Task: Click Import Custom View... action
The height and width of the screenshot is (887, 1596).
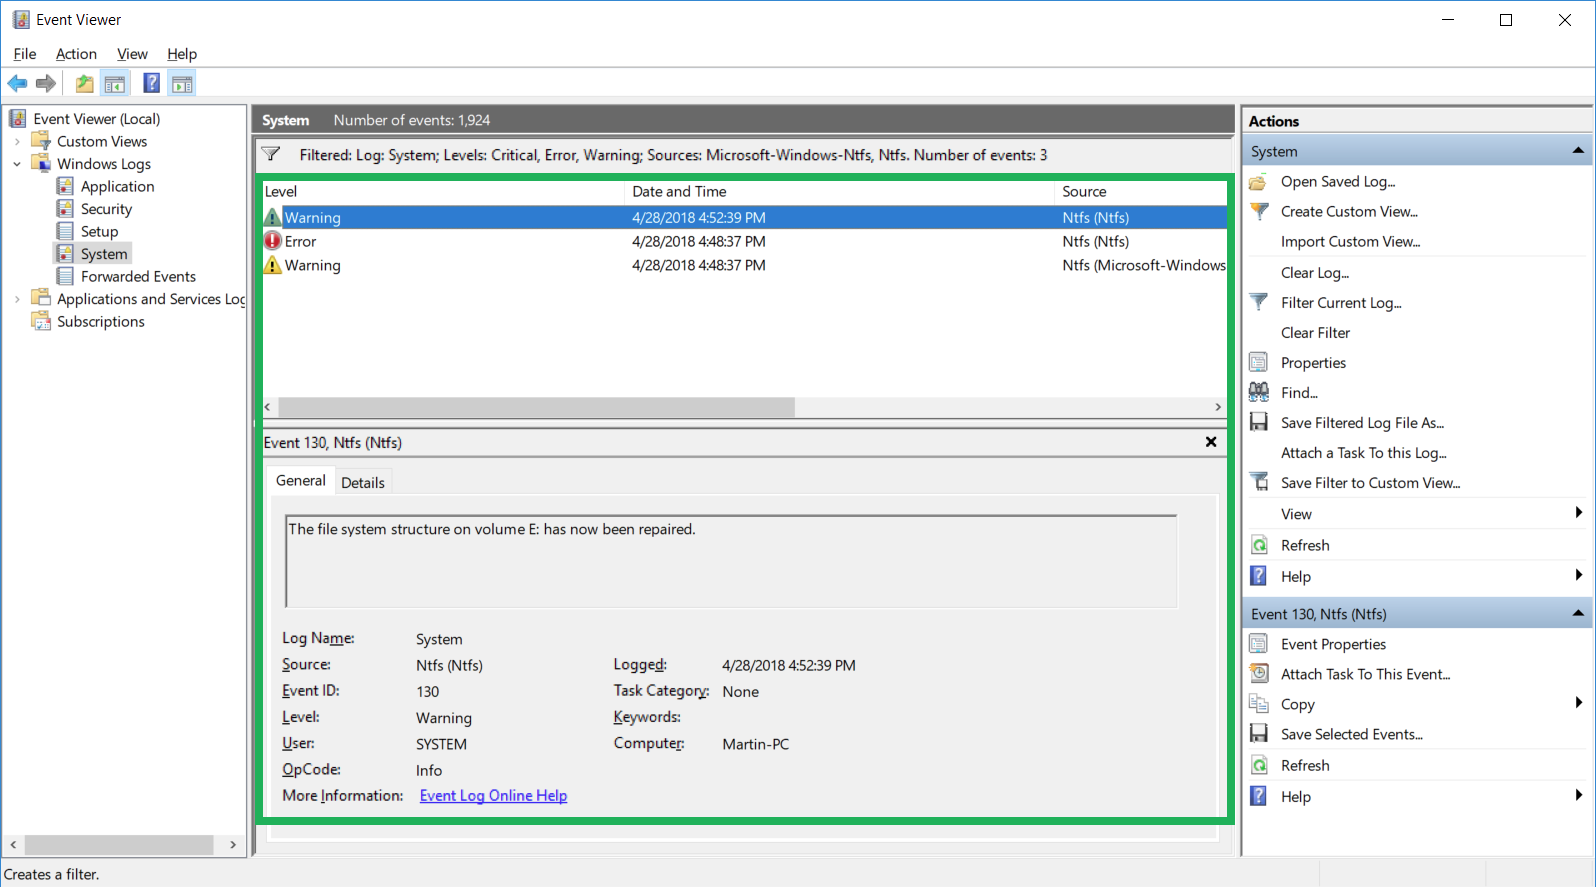Action: coord(1350,242)
